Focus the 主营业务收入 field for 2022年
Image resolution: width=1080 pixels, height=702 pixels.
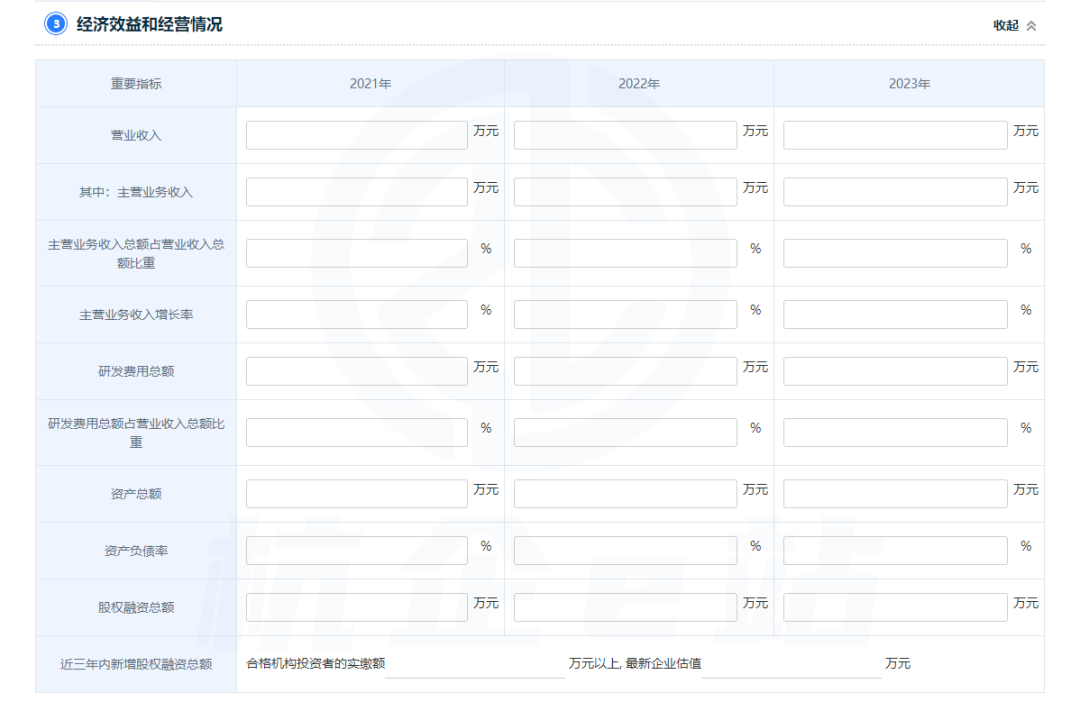tap(625, 192)
